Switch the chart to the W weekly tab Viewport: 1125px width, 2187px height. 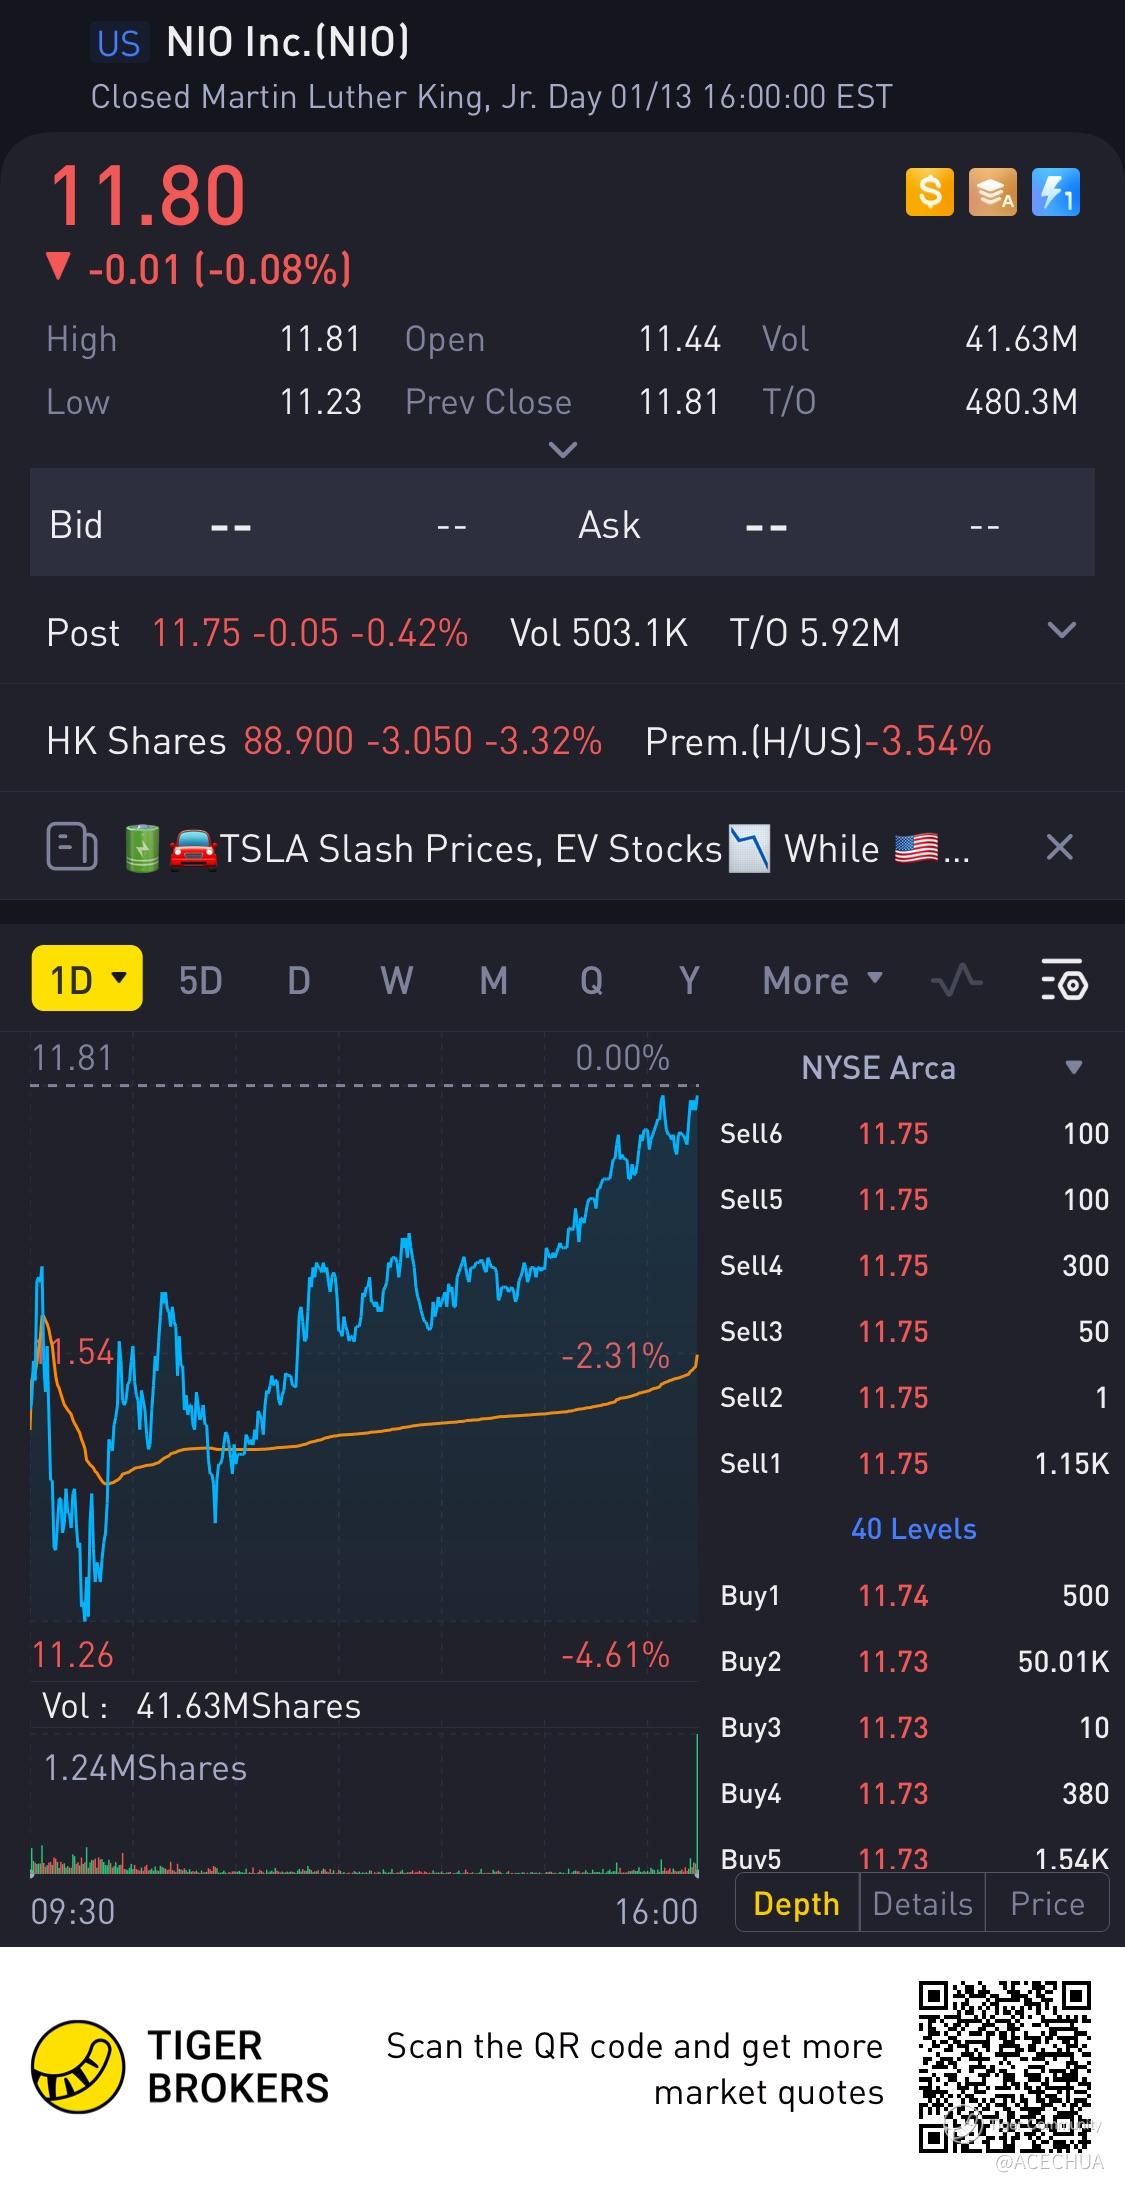point(396,980)
